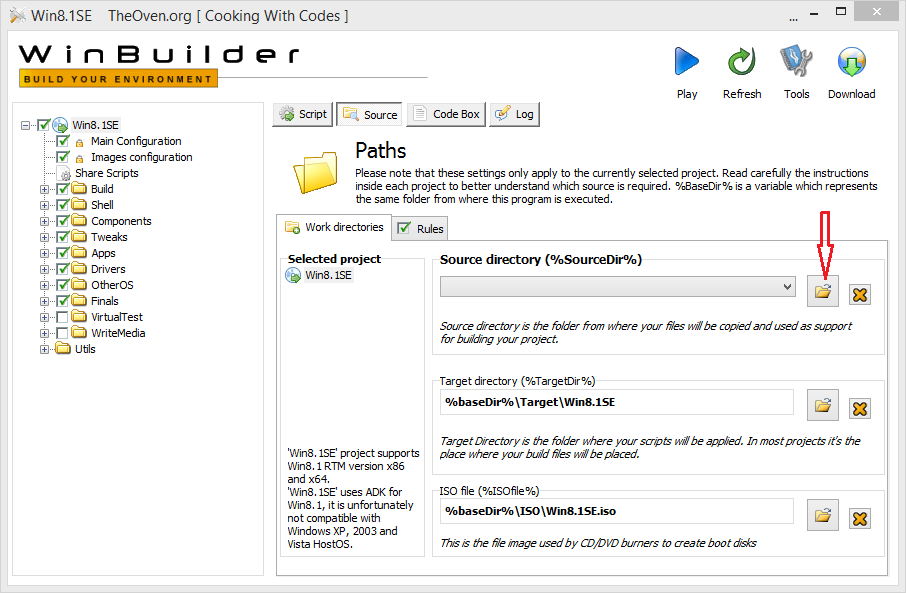This screenshot has height=593, width=906.
Task: Reset the ISO file path with X button
Action: click(860, 518)
